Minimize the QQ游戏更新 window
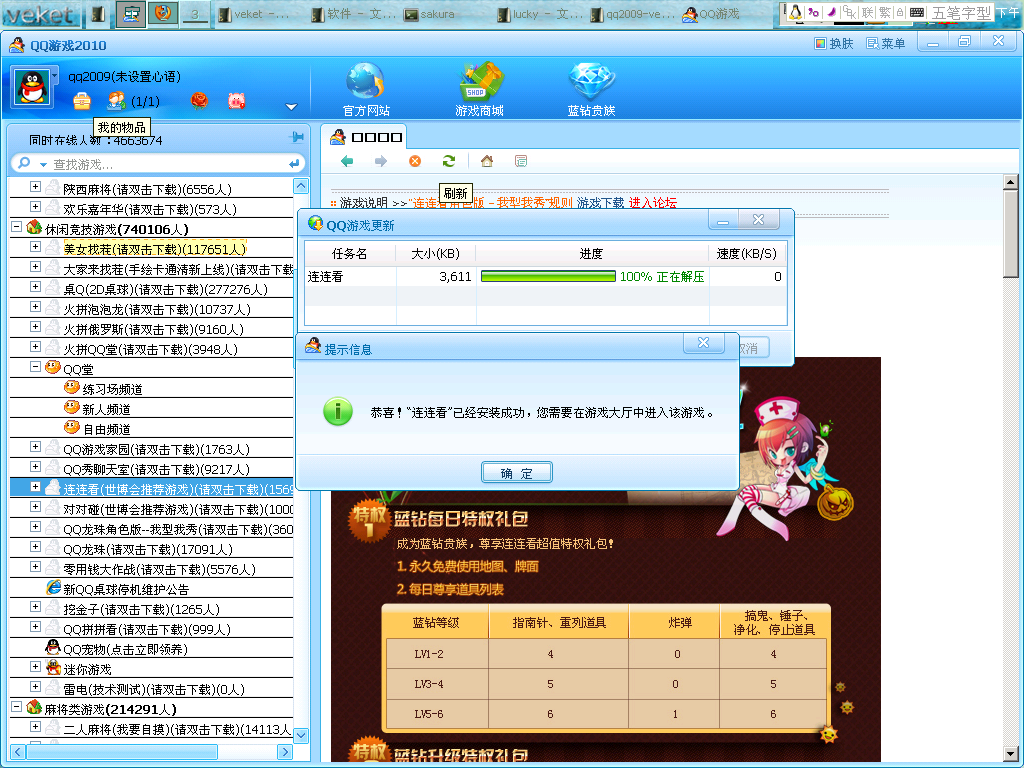This screenshot has width=1024, height=768. (x=723, y=221)
